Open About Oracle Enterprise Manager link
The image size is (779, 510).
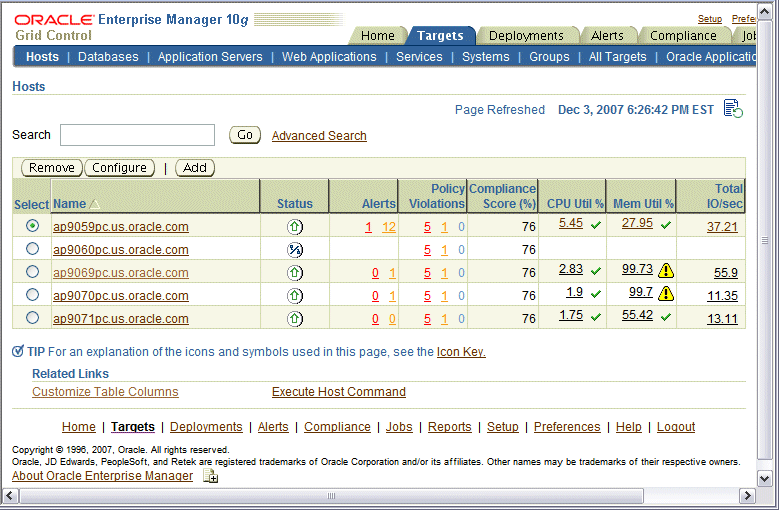(x=102, y=476)
